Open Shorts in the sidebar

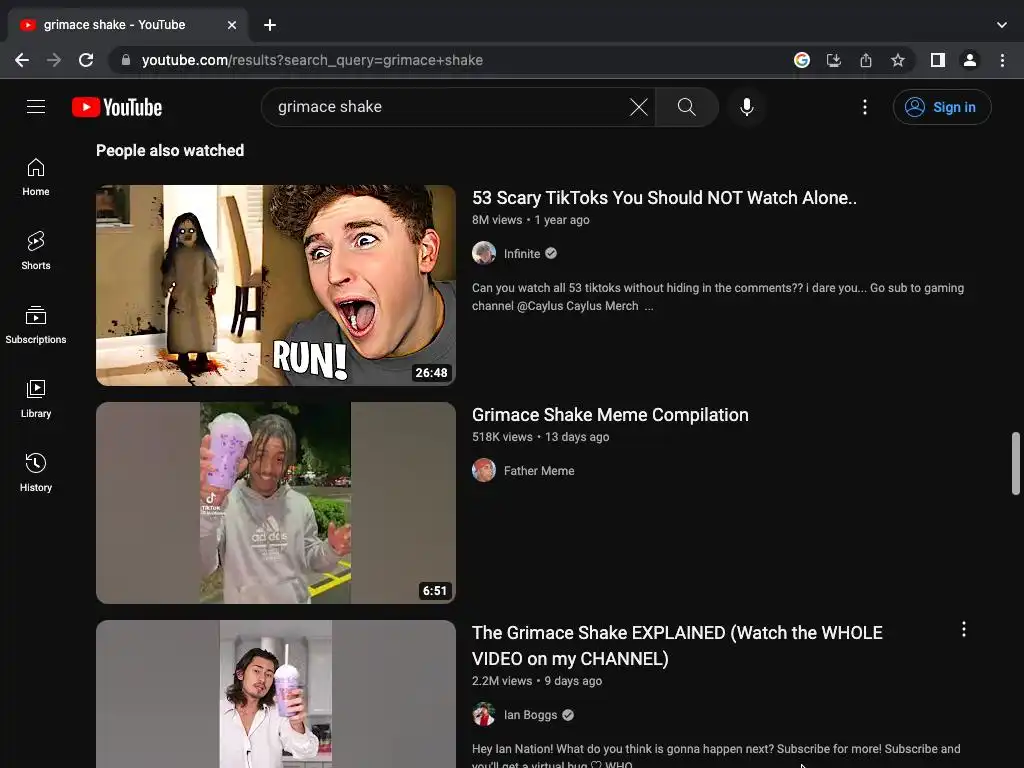(36, 251)
